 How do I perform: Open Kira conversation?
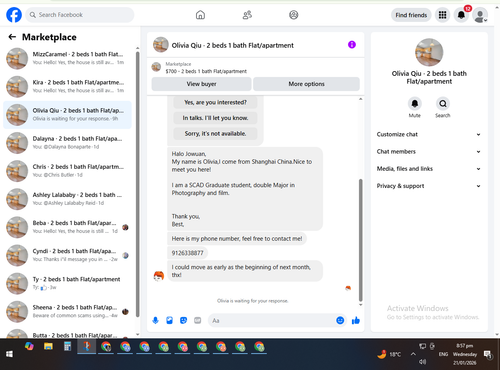[67, 86]
